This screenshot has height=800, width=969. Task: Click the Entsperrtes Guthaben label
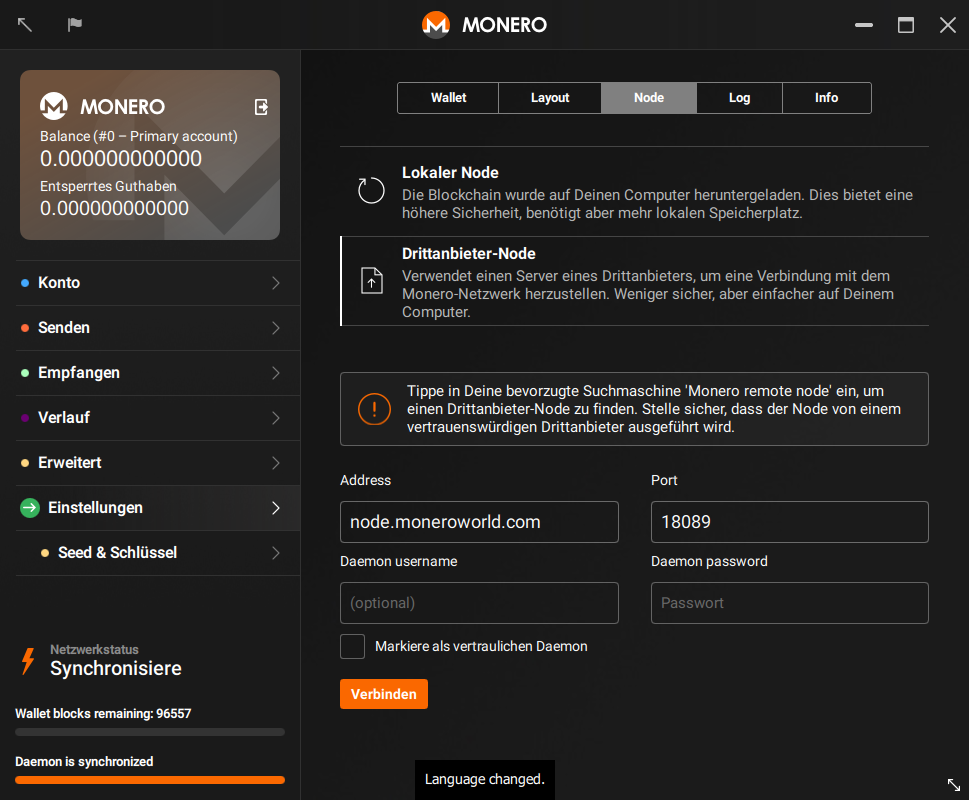point(108,186)
